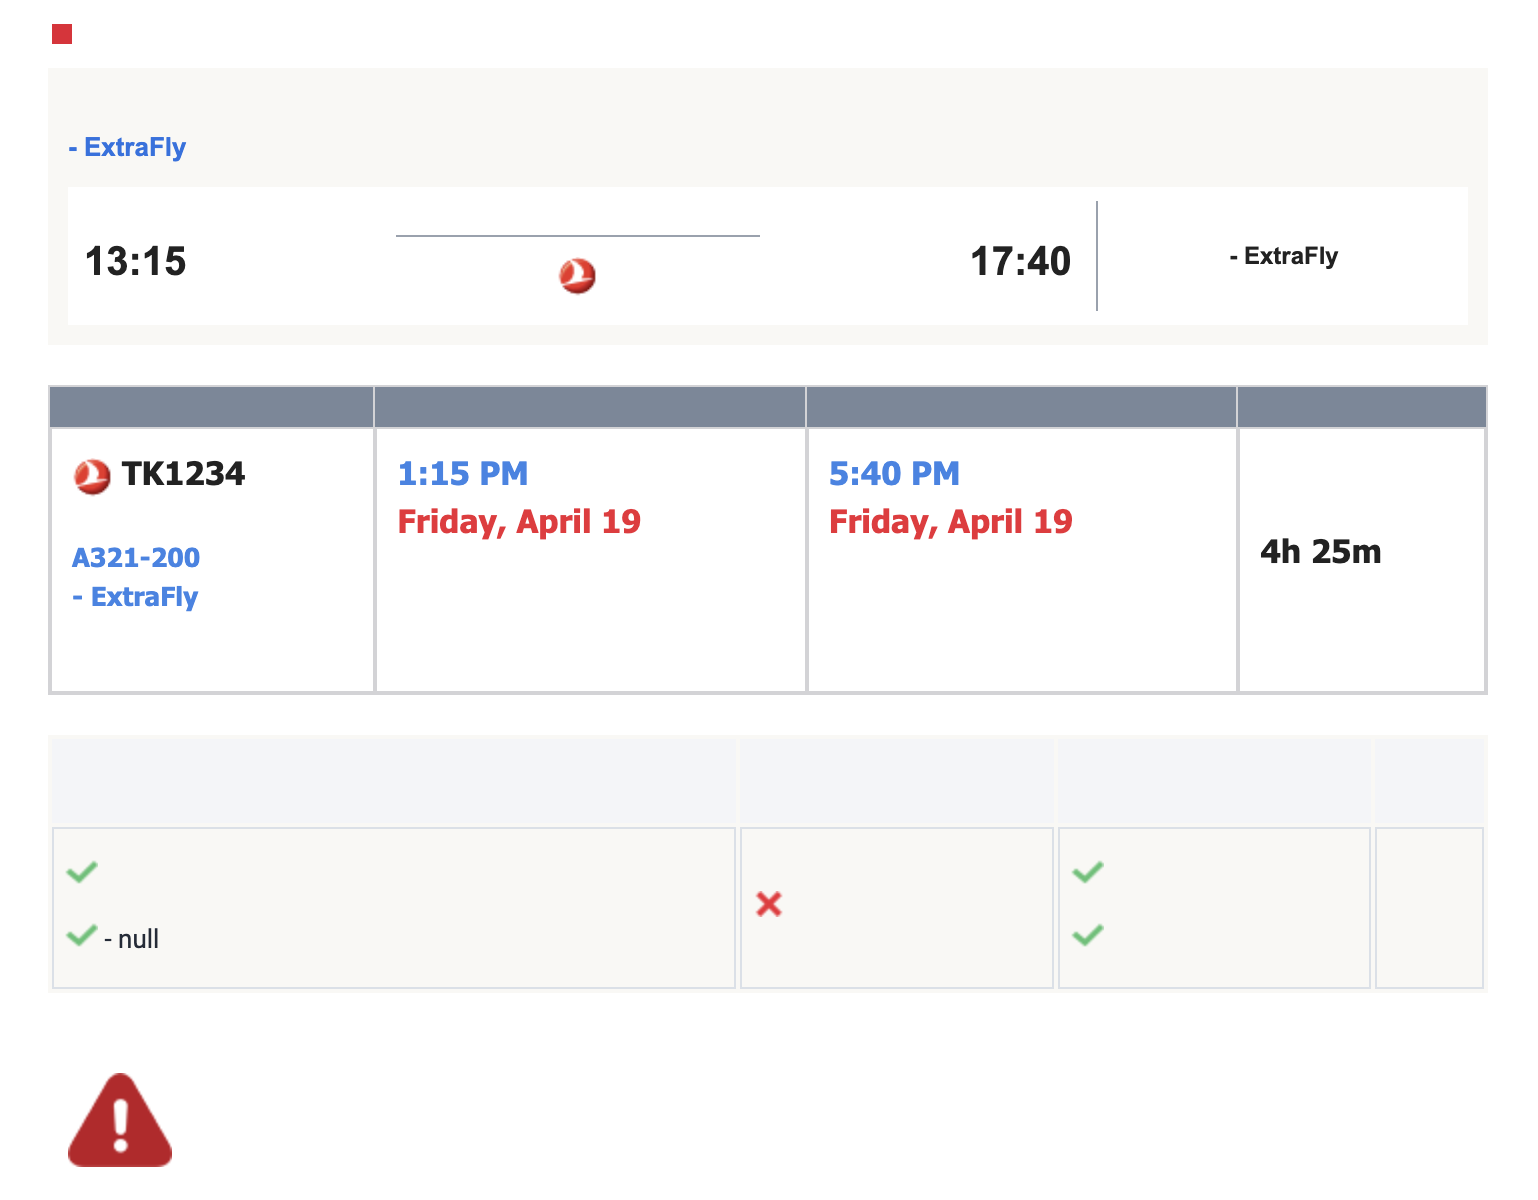Click the green checkmark beside '- null'
Viewport: 1538px width, 1200px height.
(81, 936)
